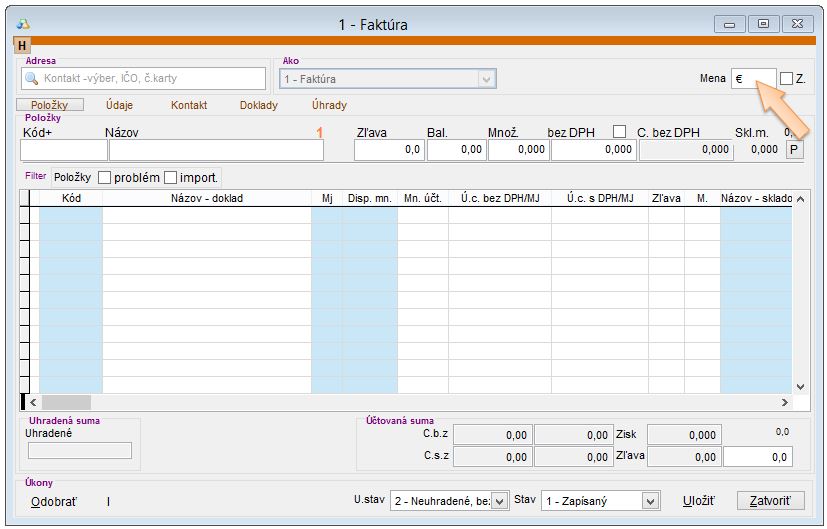
Task: Open the Úhrady tab
Action: (329, 105)
